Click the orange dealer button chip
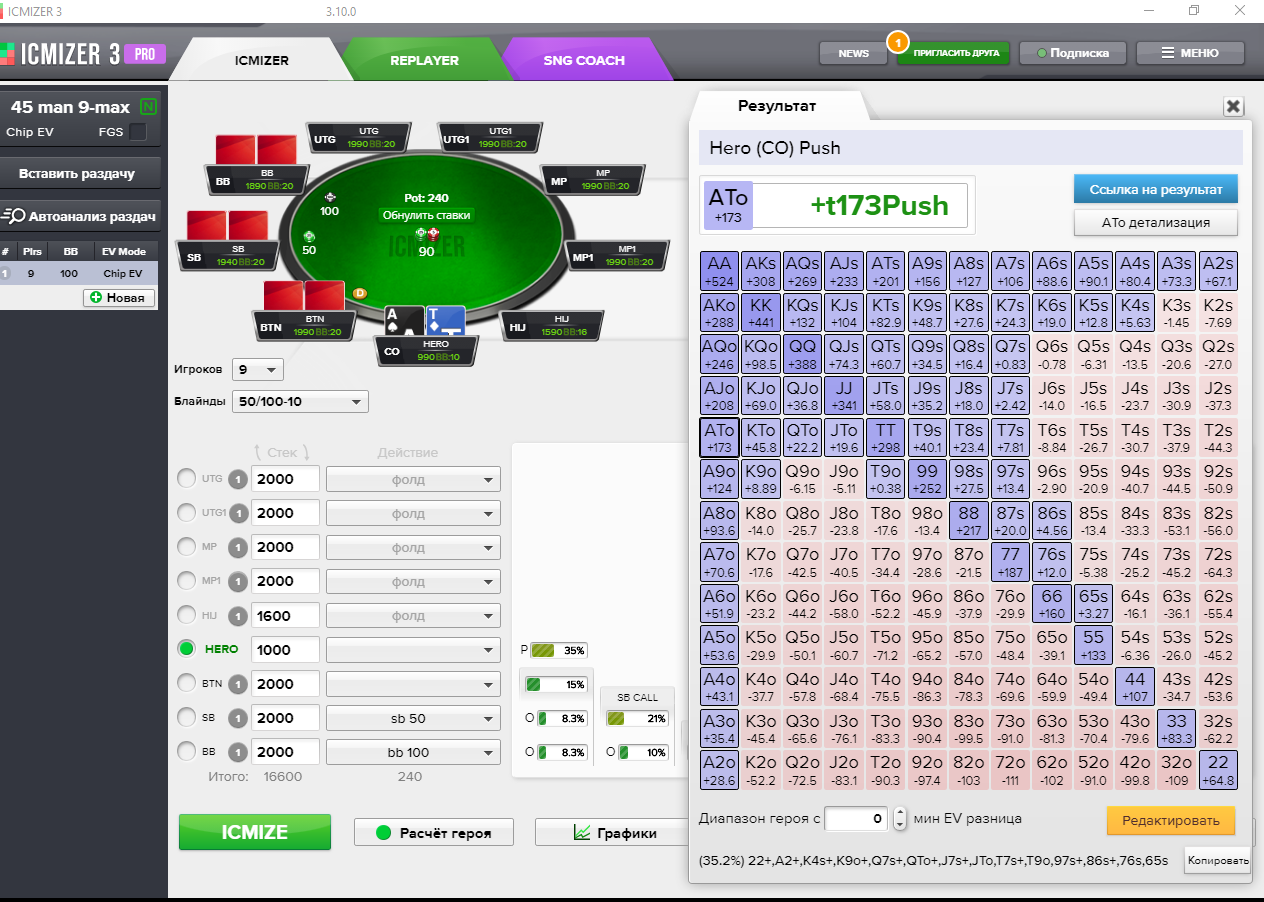Viewport: 1264px width, 902px height. pos(360,293)
